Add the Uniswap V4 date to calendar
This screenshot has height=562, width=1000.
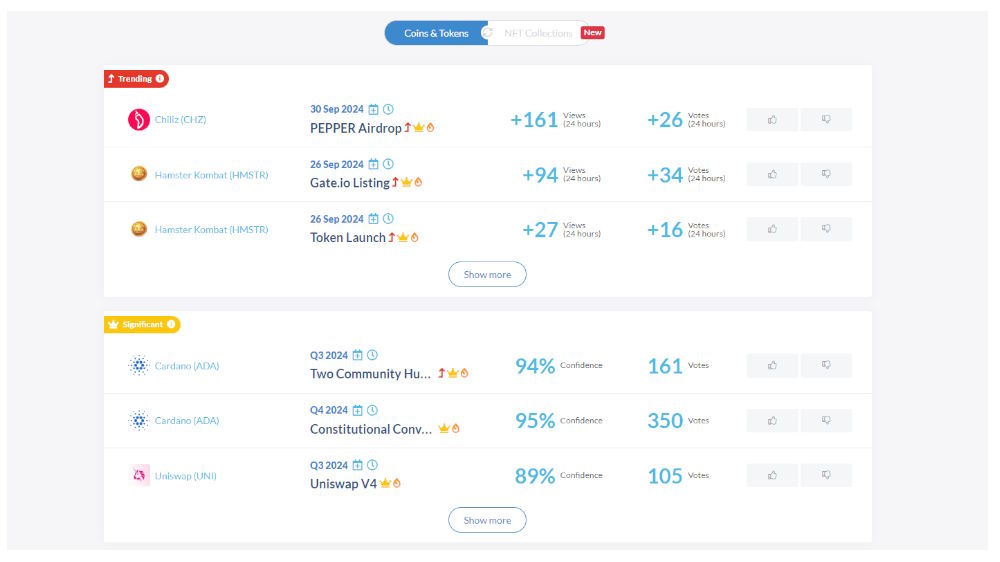click(358, 465)
